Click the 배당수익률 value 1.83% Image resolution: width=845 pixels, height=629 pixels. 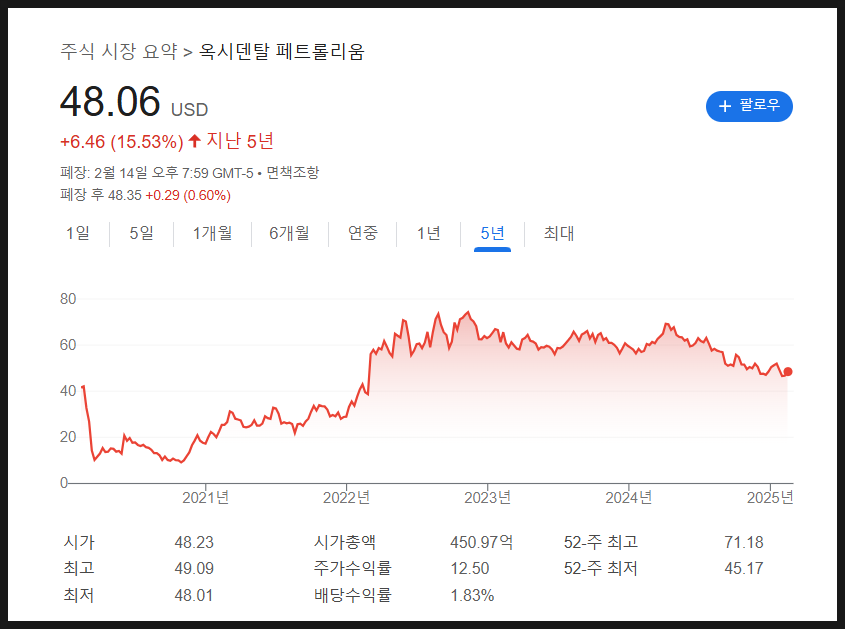[x=472, y=596]
